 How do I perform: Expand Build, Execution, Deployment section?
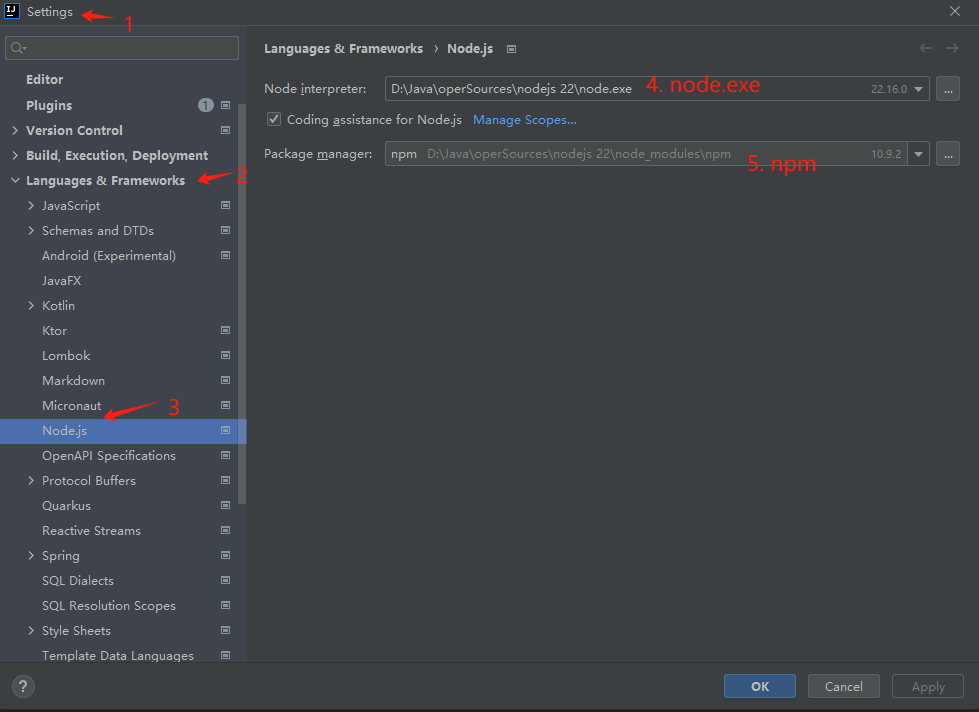(15, 156)
